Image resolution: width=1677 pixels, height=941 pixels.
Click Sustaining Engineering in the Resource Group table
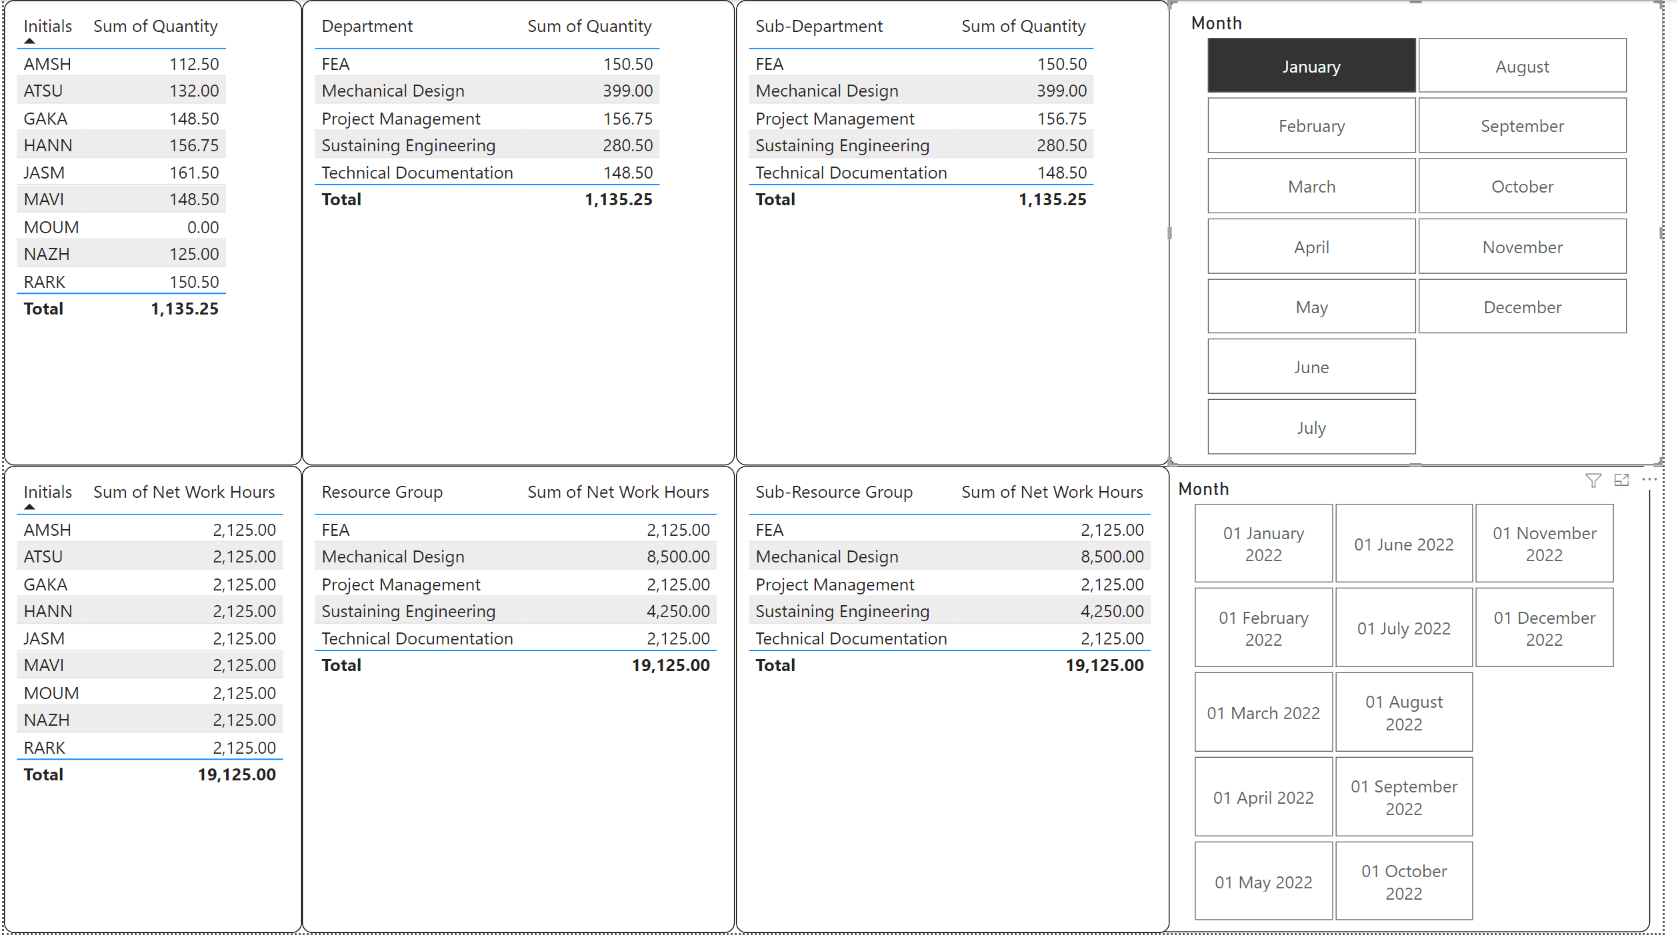coord(408,611)
